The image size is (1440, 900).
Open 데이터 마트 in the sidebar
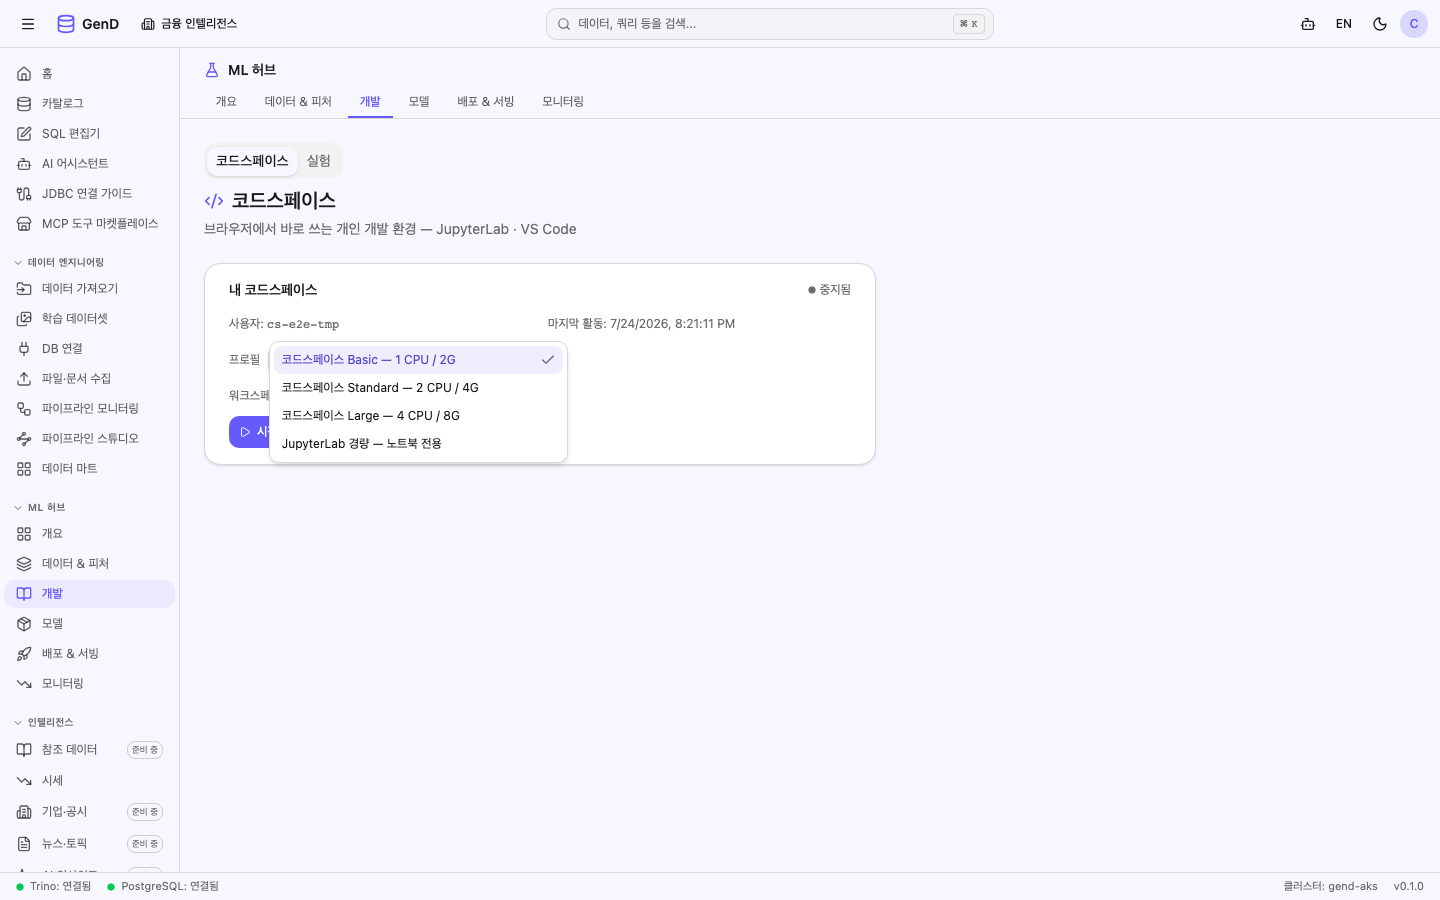(x=90, y=469)
